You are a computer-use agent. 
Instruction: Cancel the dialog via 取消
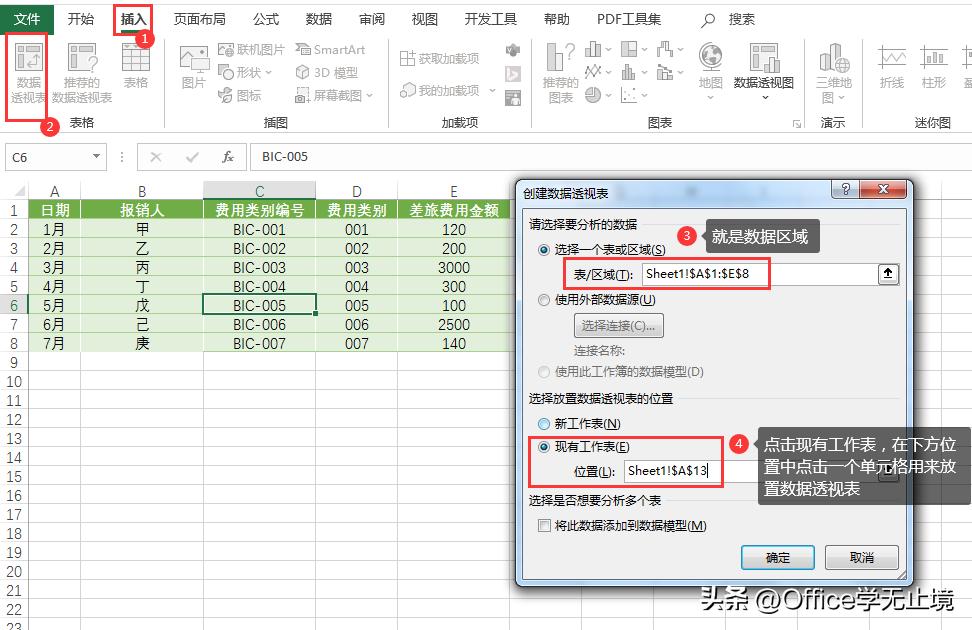(863, 558)
